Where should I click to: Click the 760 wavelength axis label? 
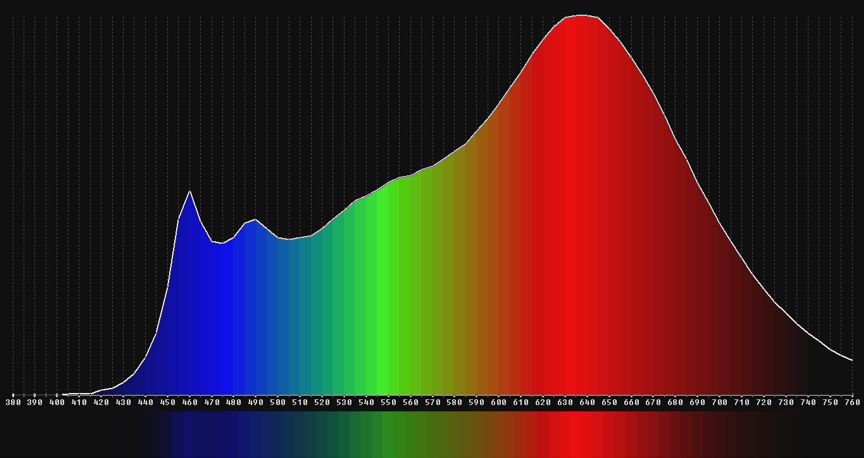coord(851,402)
